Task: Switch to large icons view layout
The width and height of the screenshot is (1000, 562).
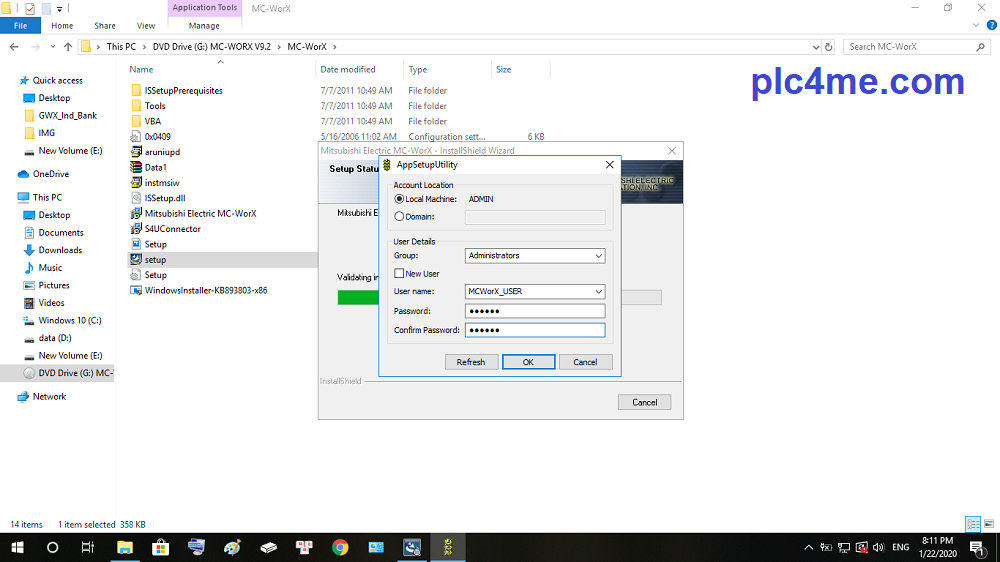Action: [x=989, y=524]
